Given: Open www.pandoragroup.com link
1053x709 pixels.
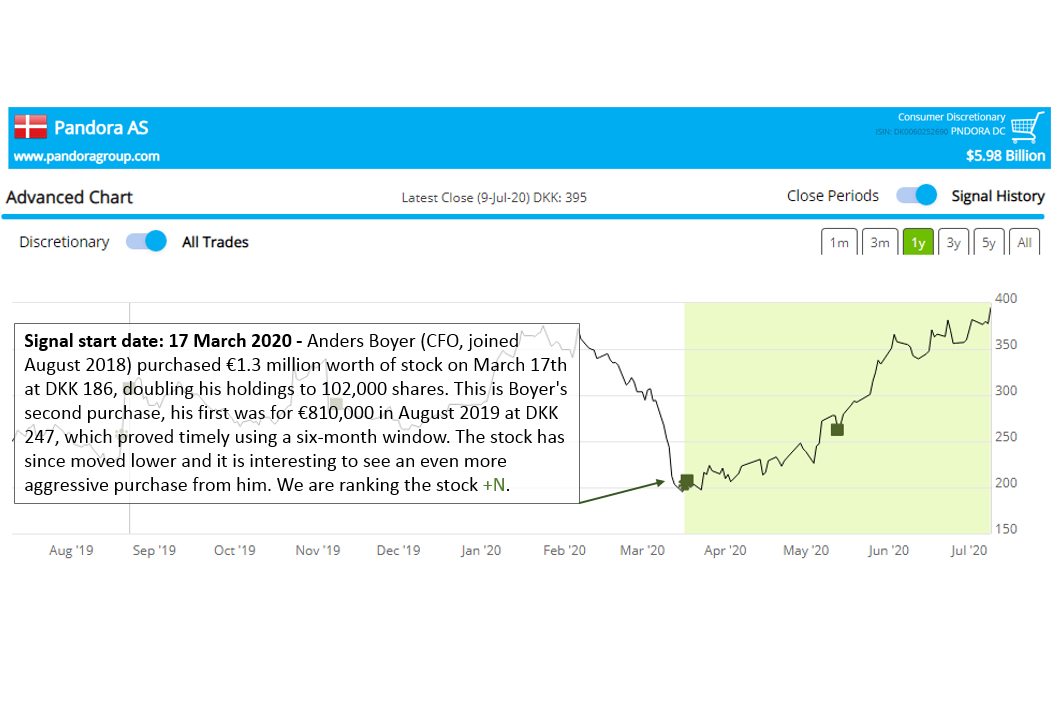Looking at the screenshot, I should coord(86,156).
